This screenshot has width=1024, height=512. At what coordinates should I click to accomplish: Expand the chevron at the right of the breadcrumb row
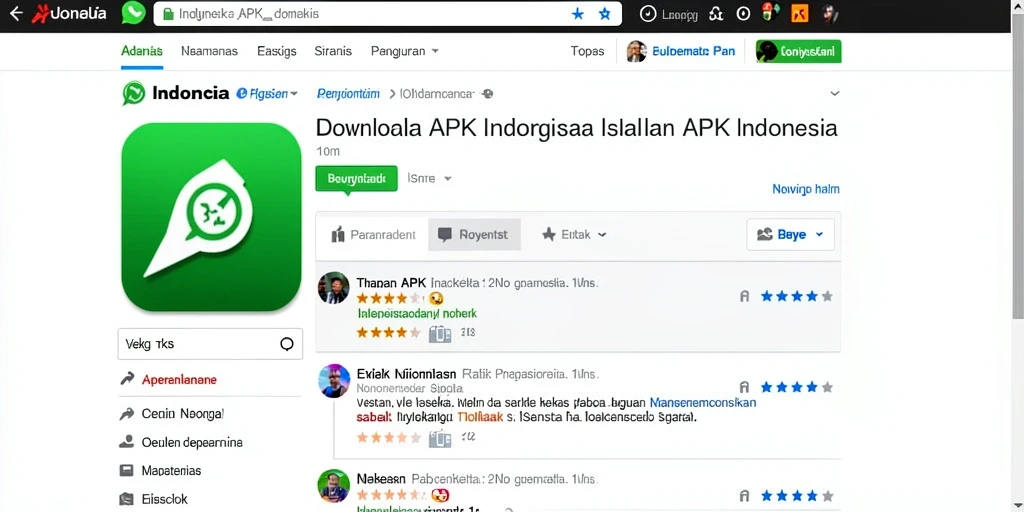(834, 94)
